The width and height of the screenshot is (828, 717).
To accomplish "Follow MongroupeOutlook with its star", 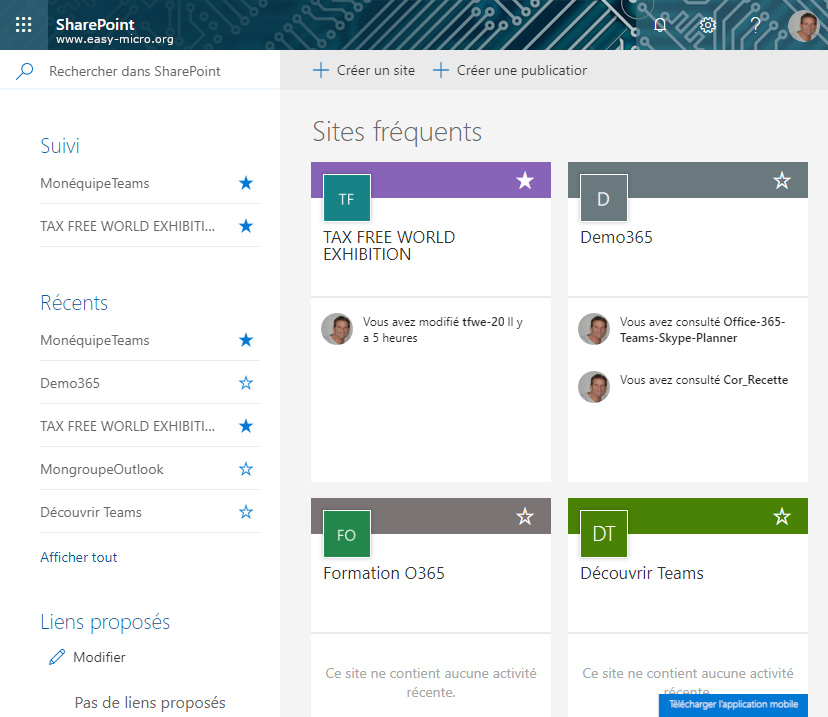I will pos(246,469).
